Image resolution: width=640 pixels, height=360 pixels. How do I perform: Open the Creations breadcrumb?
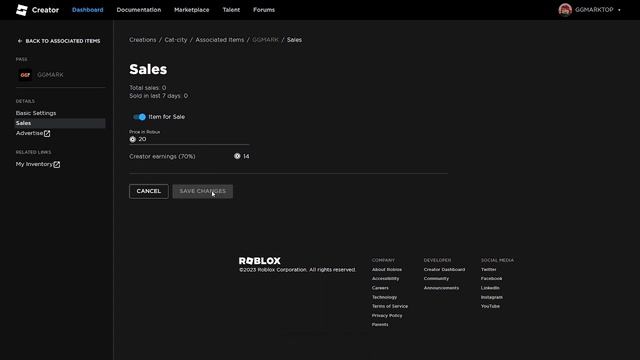[x=142, y=40]
